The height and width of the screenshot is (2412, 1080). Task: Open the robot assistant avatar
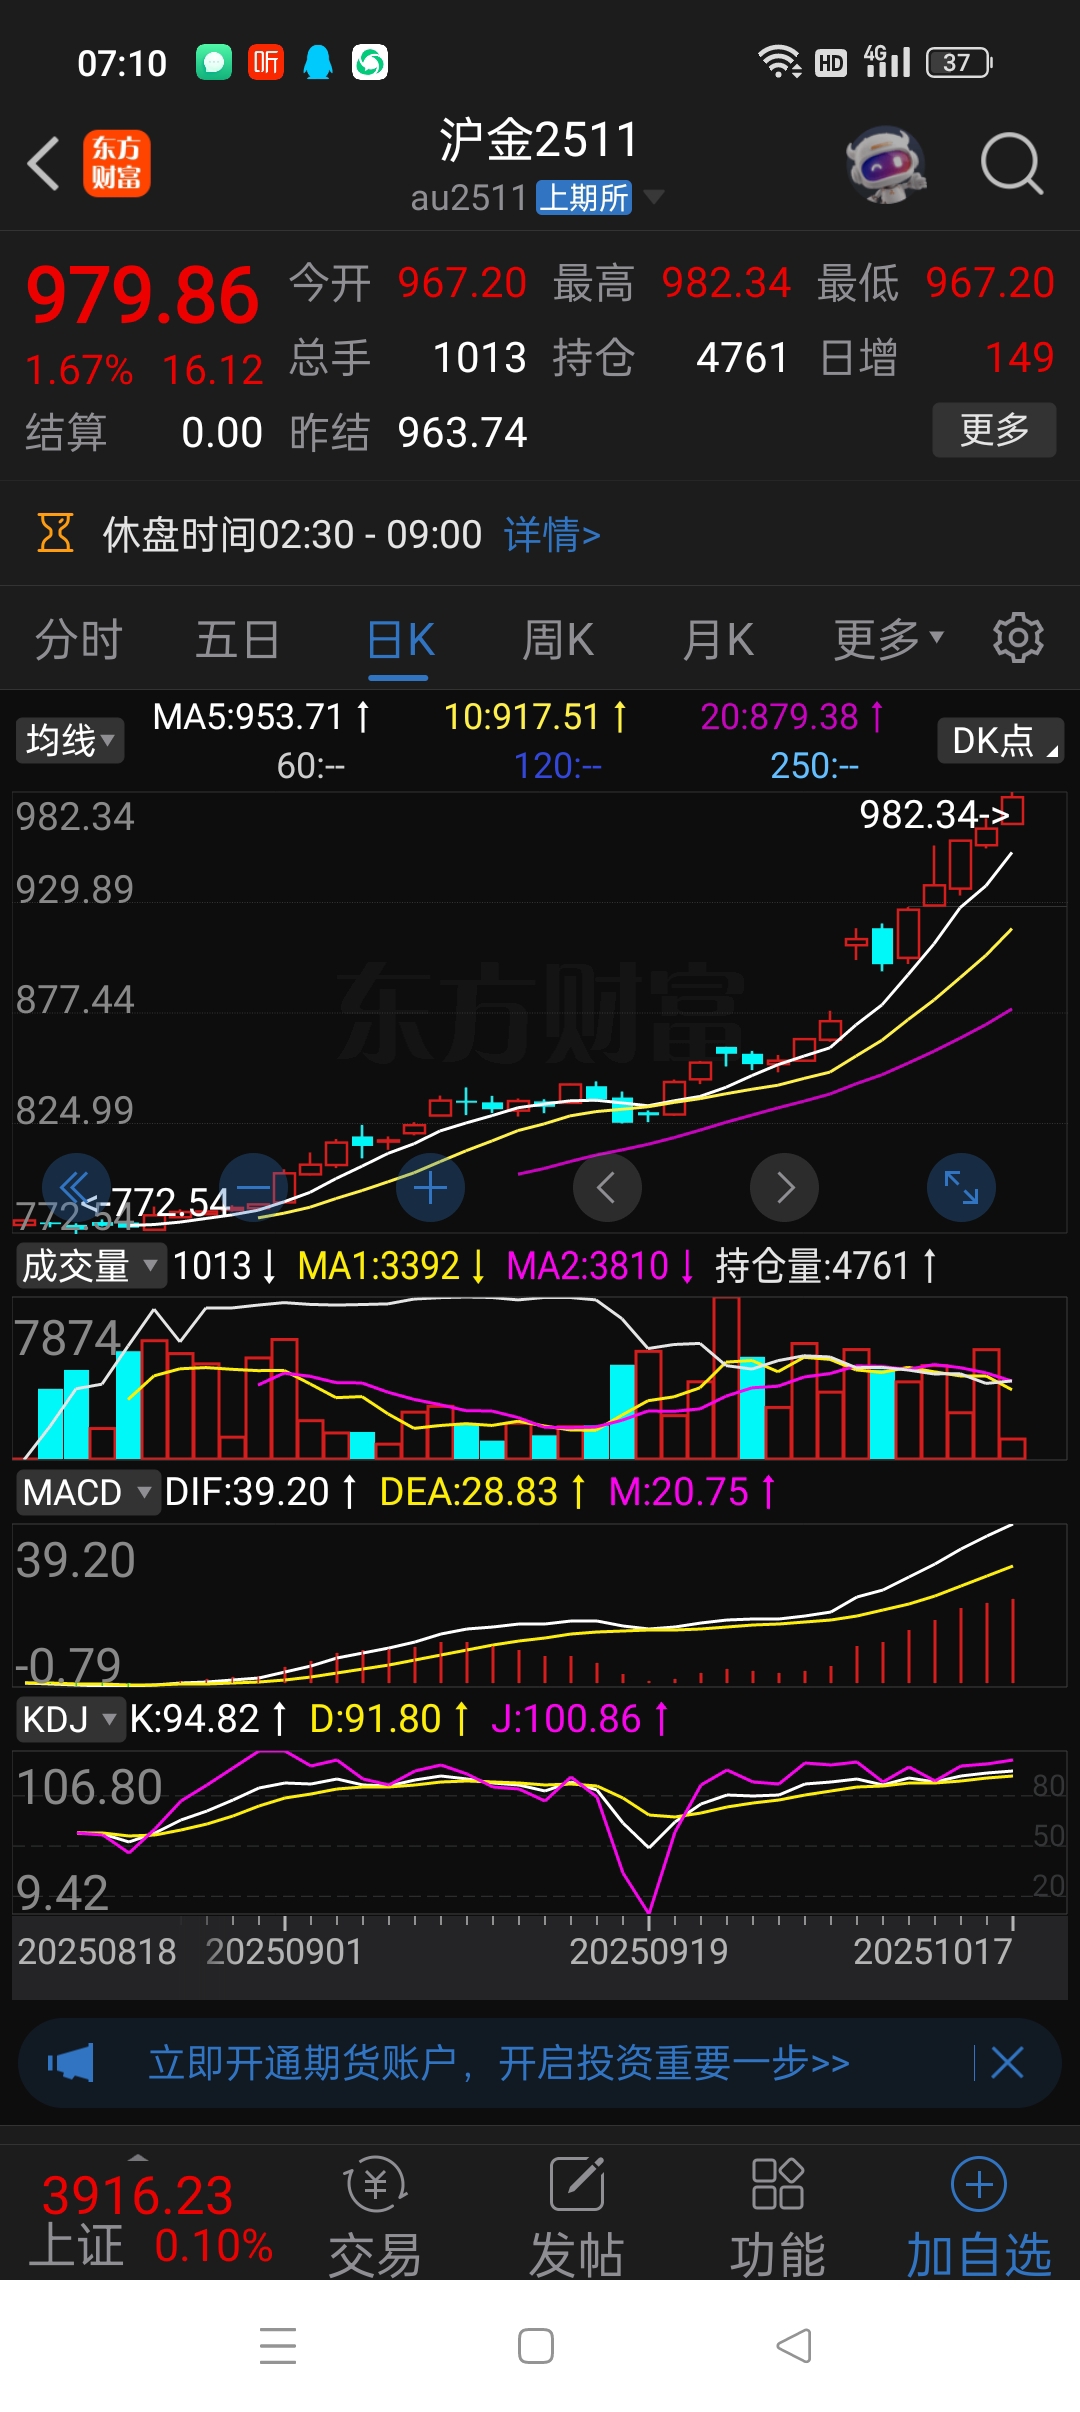(886, 164)
